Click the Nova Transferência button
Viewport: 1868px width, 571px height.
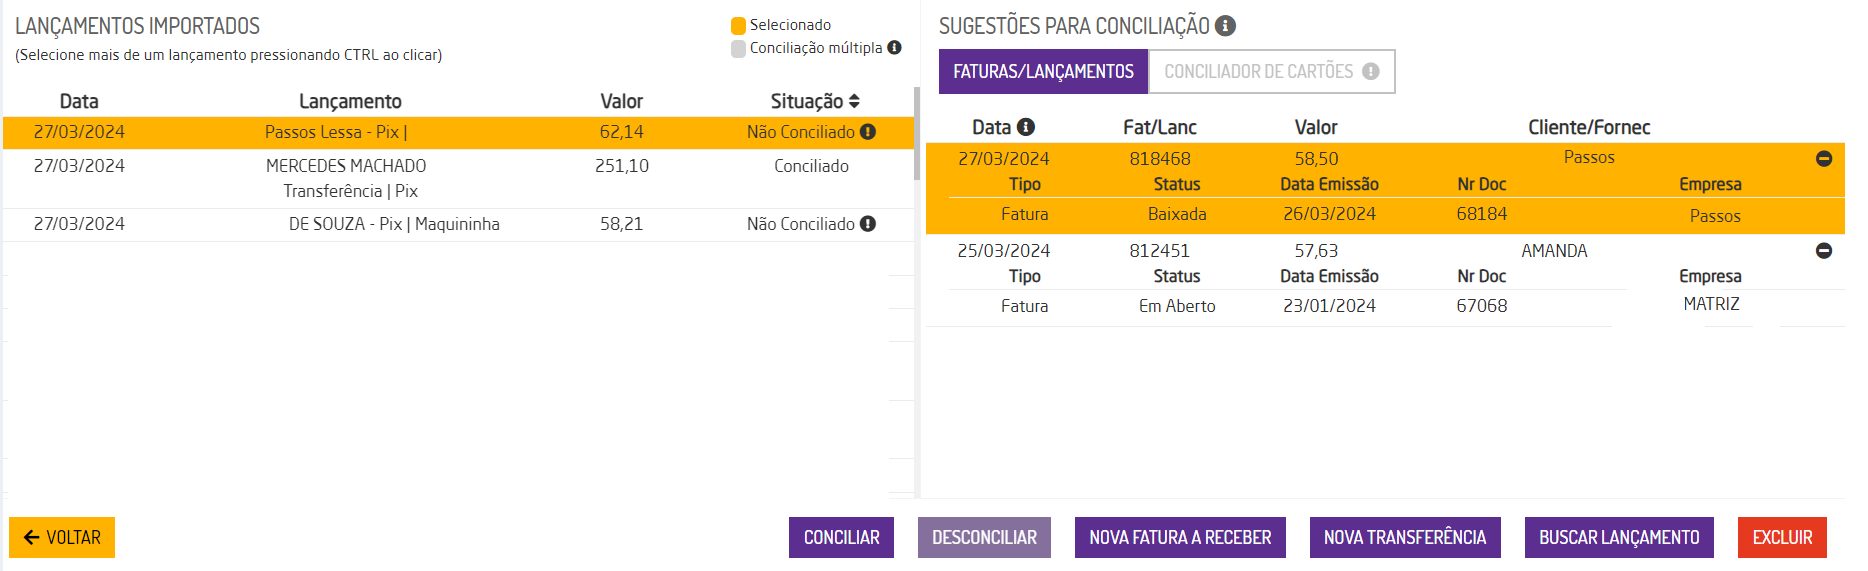1404,537
